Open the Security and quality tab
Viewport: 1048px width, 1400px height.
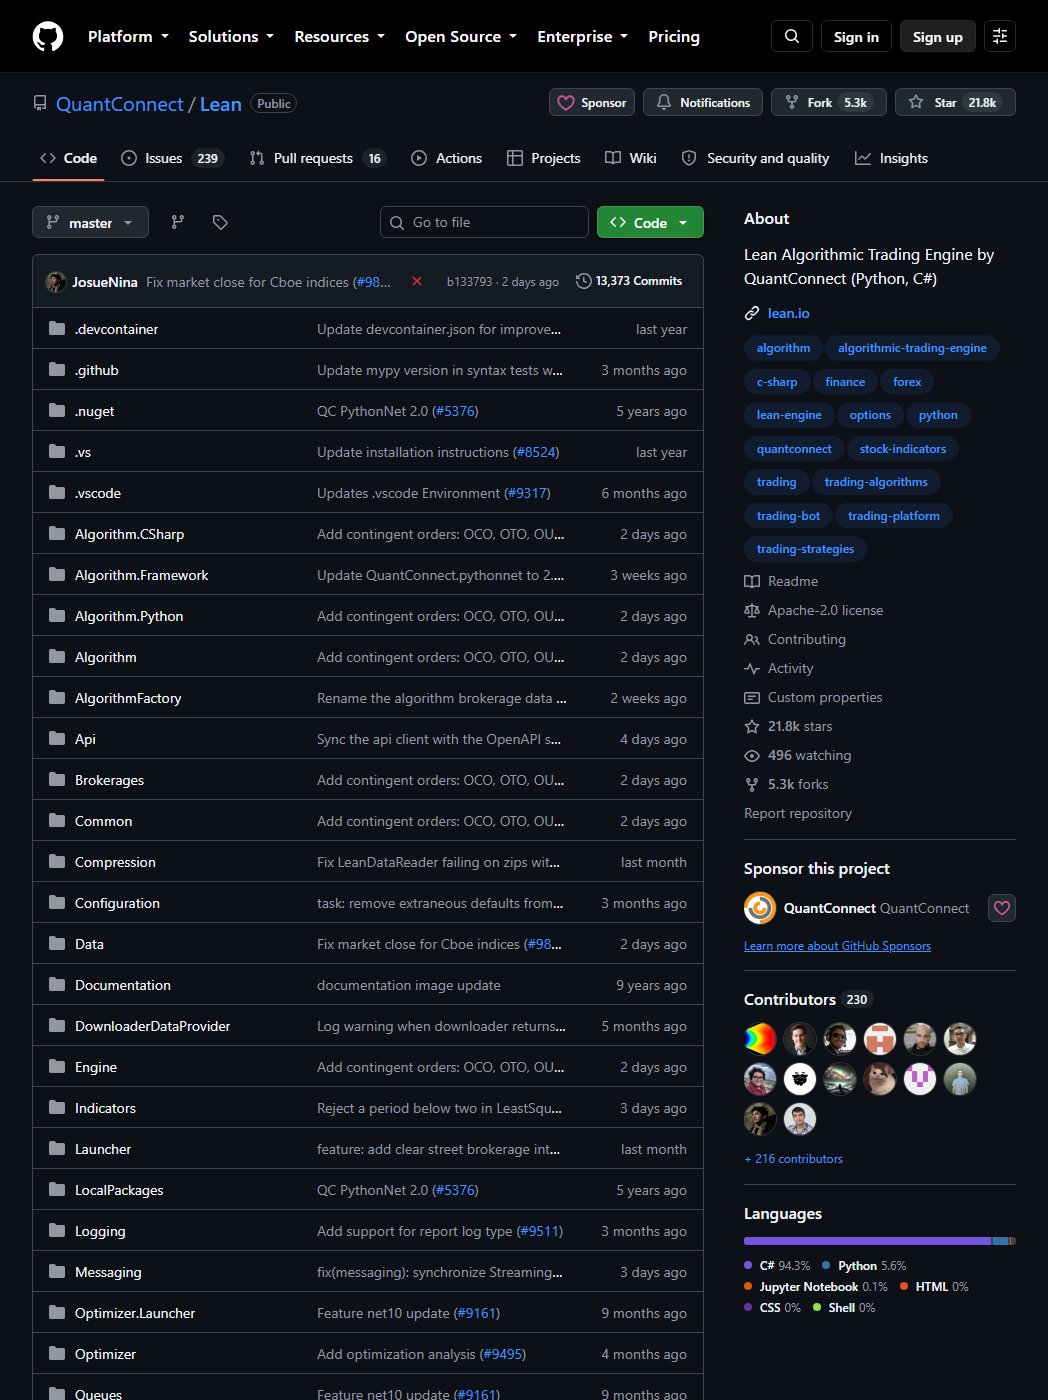tap(755, 158)
